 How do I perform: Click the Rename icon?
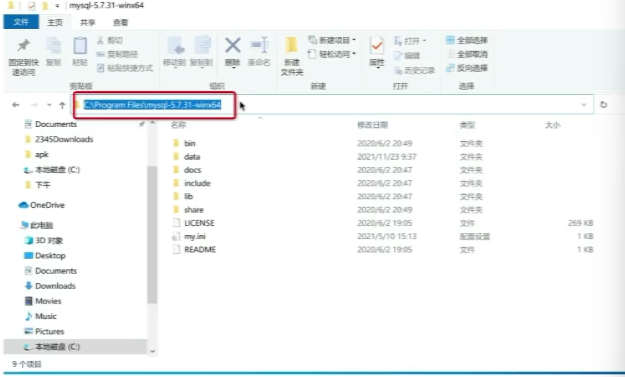click(x=259, y=45)
